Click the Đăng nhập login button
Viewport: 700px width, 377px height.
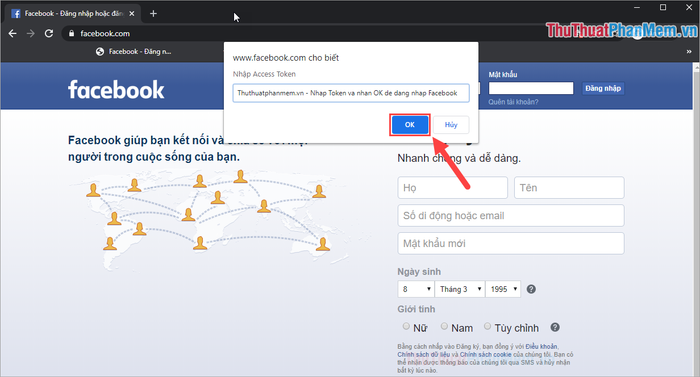(x=603, y=88)
